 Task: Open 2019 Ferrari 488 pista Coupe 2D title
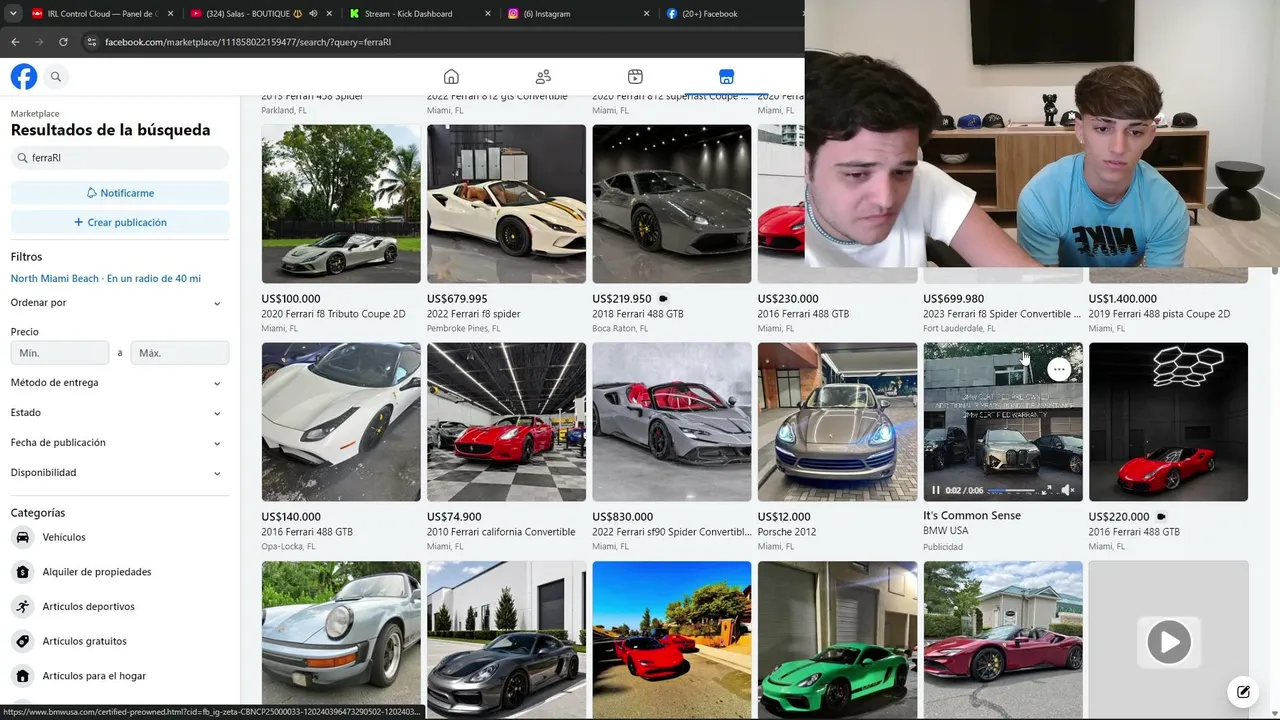tap(1159, 314)
